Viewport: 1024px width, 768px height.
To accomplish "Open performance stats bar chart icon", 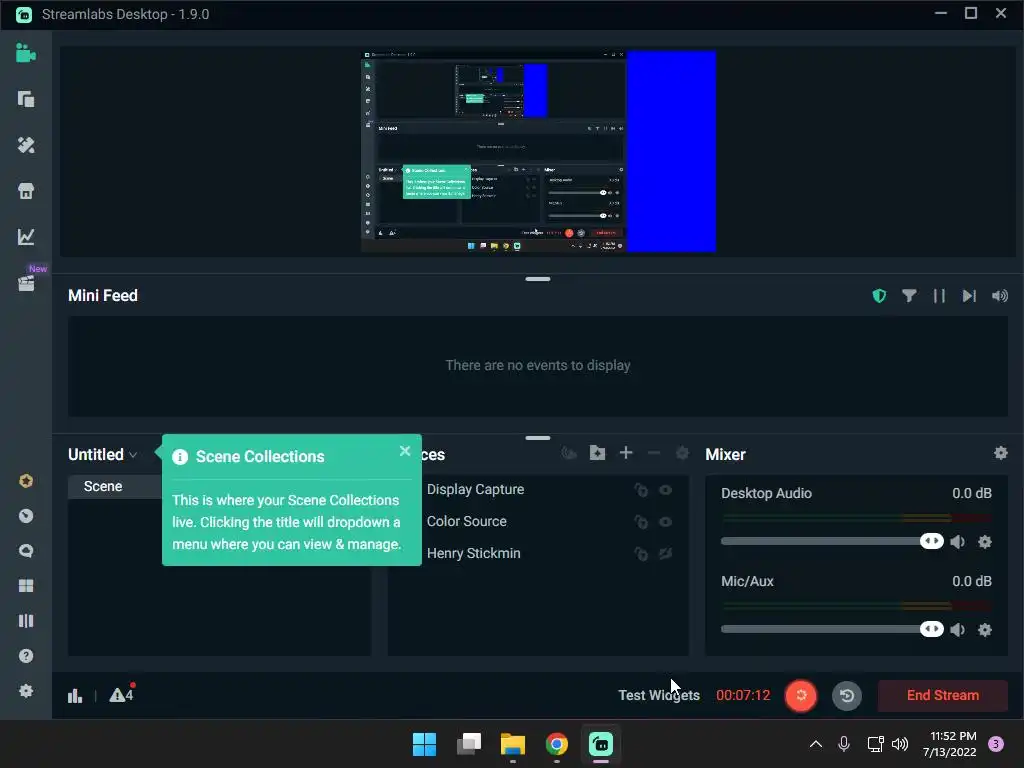I will pyautogui.click(x=75, y=696).
